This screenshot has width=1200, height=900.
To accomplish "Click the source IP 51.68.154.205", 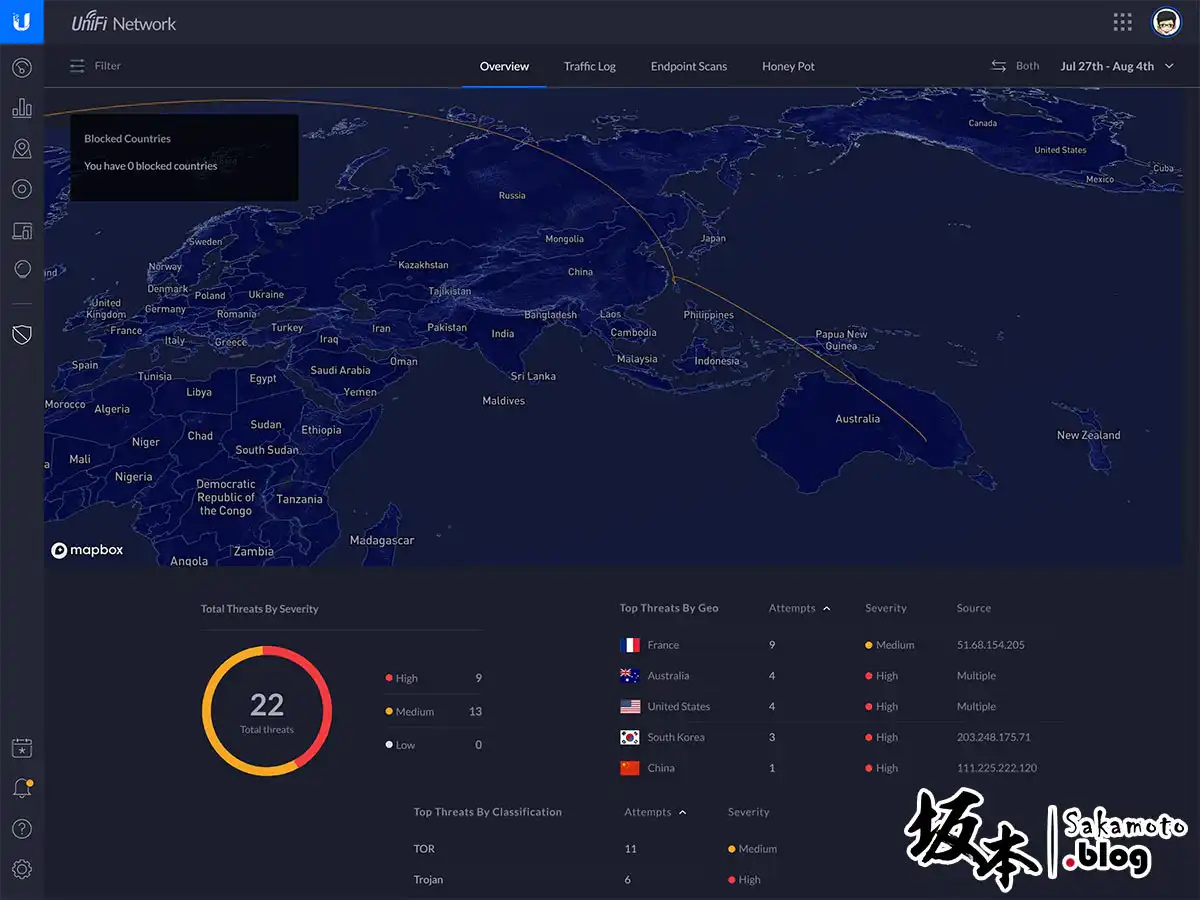I will (990, 645).
